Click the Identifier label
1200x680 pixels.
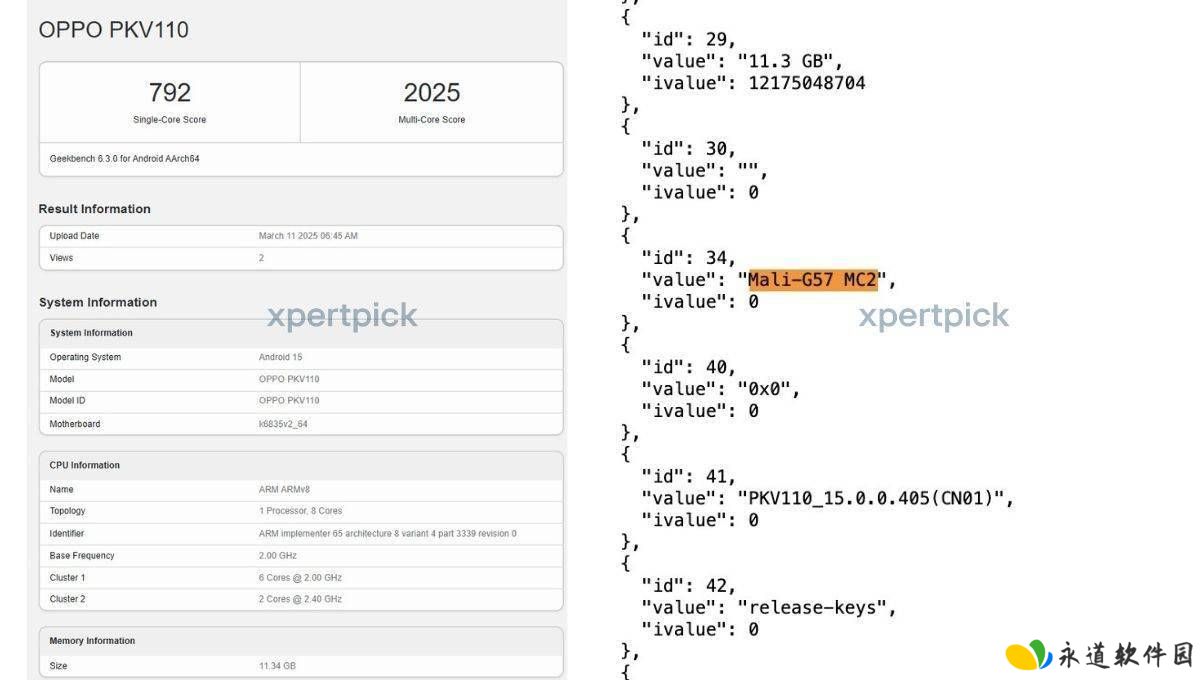(67, 533)
